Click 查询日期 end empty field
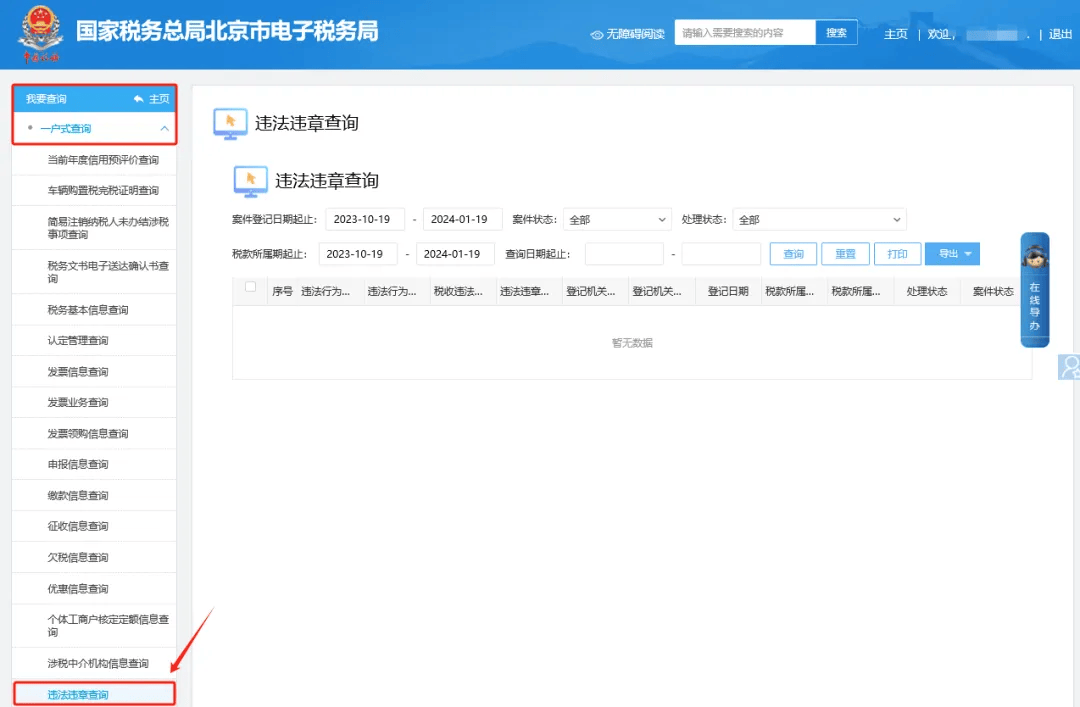The image size is (1080, 707). (x=721, y=254)
